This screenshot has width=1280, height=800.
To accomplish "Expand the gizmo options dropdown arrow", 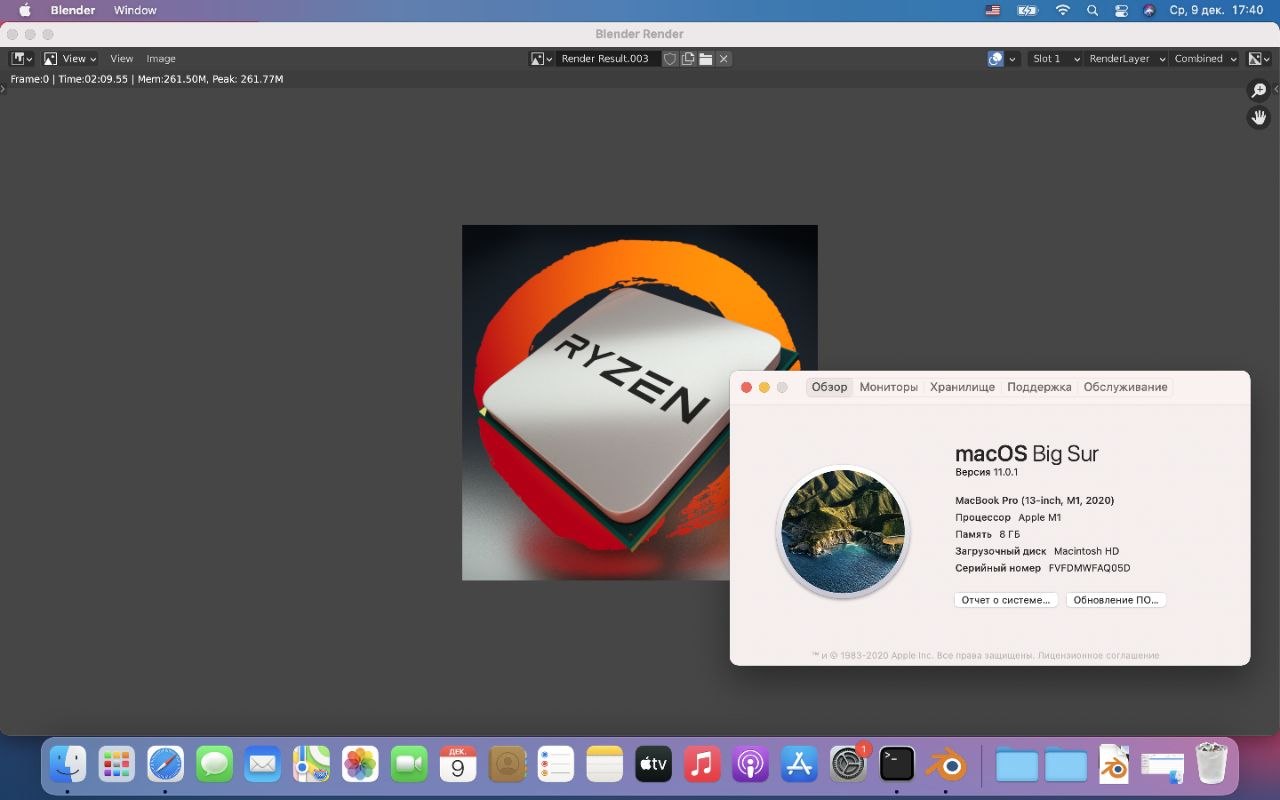I will pyautogui.click(x=1012, y=59).
